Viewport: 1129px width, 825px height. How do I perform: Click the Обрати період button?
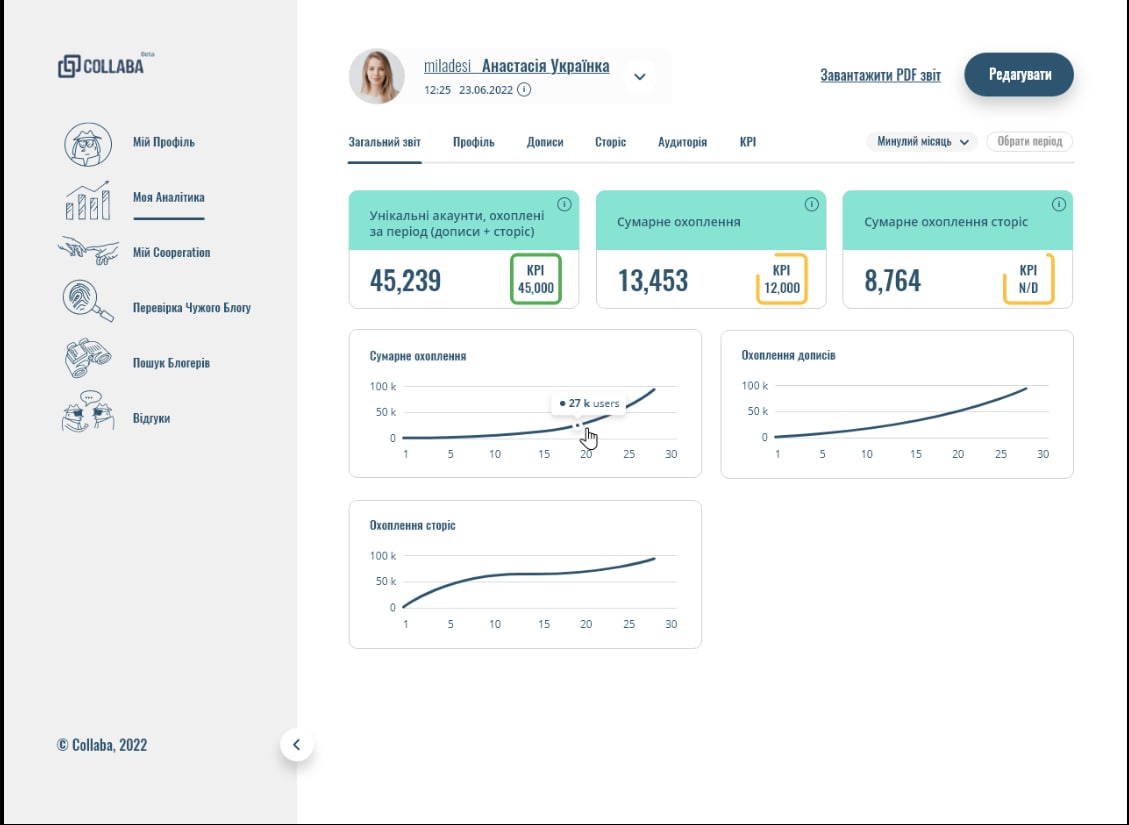(1029, 142)
